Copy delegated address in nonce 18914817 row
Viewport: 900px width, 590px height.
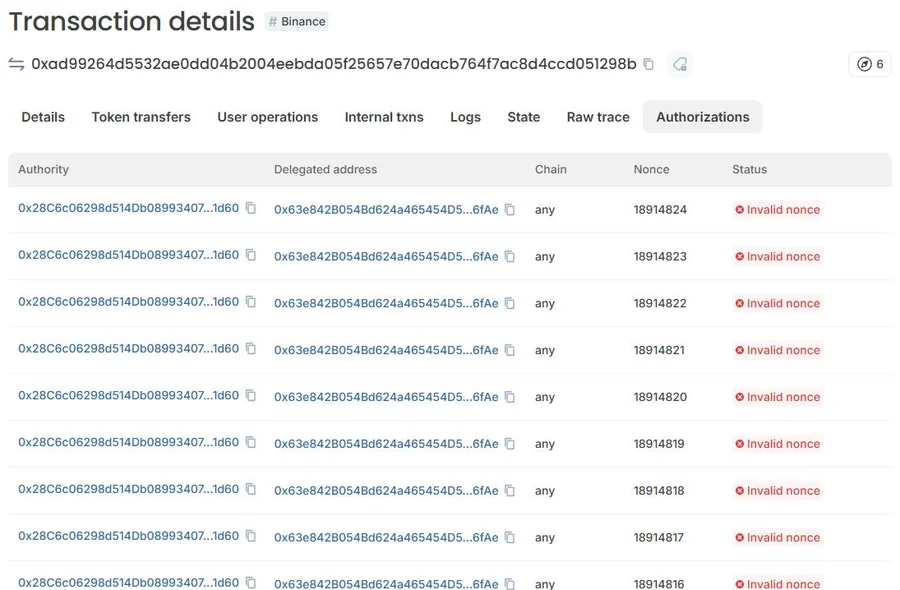pos(510,538)
